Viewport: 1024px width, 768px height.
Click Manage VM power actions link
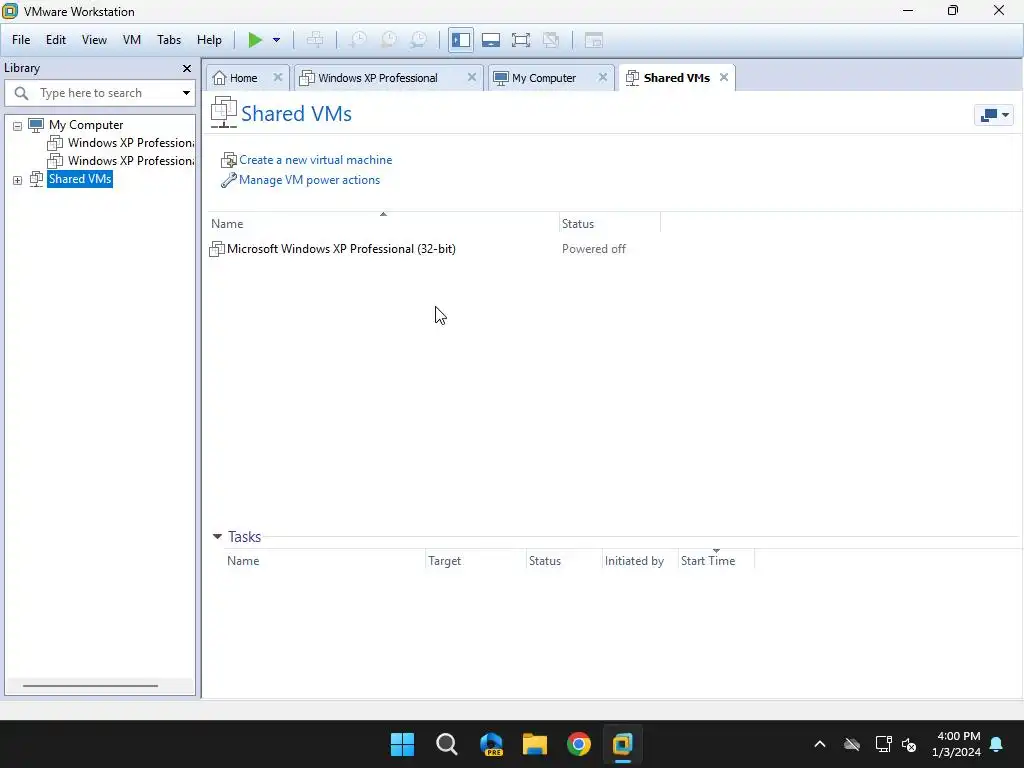coord(309,180)
